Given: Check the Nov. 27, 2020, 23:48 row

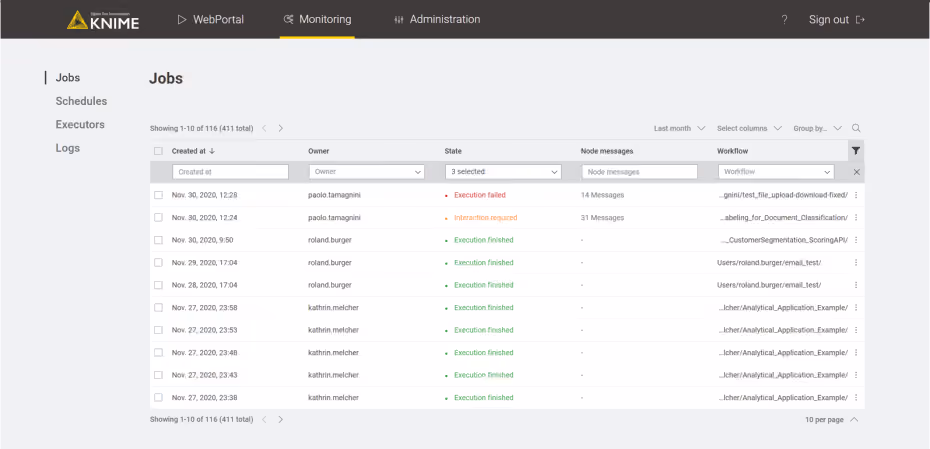Looking at the screenshot, I should click(x=158, y=352).
